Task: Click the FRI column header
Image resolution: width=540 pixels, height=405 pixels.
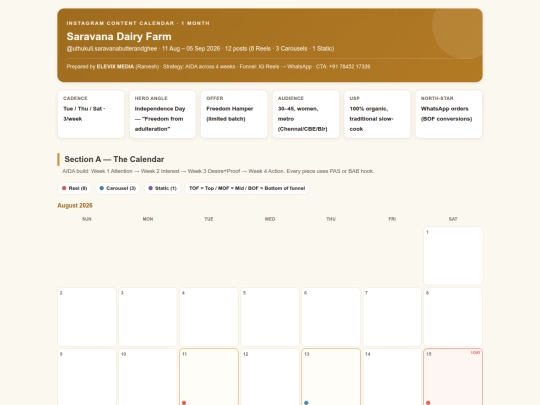Action: [x=392, y=219]
